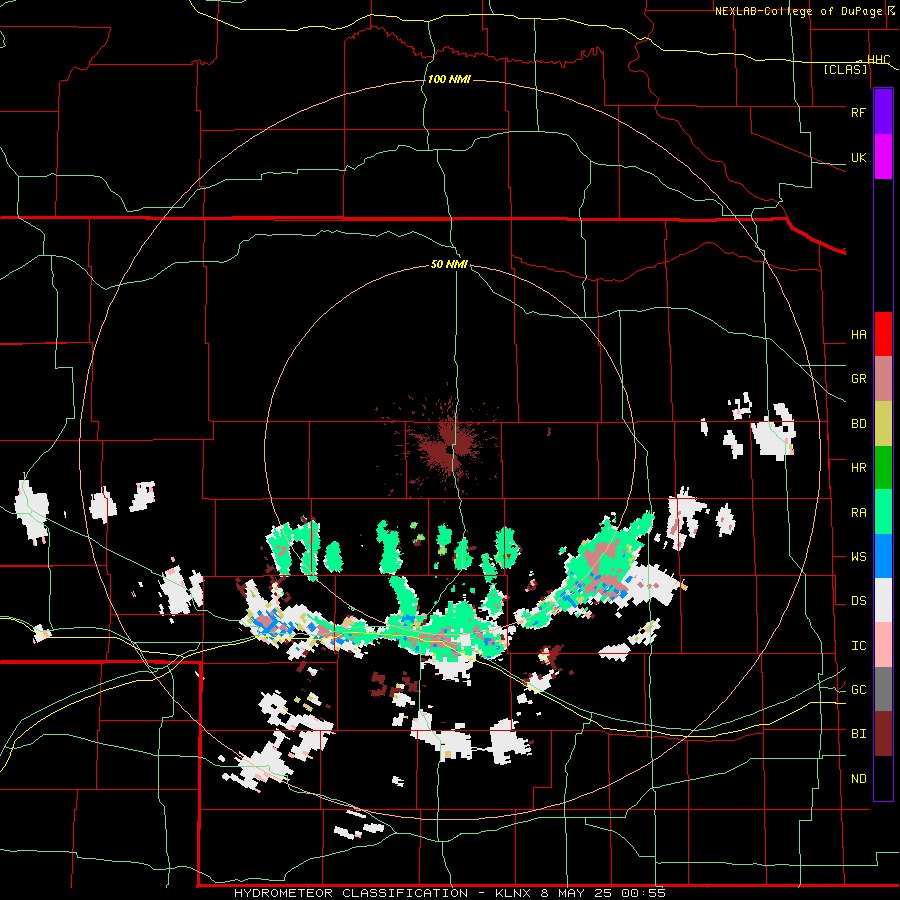Click the DS legend label text
The height and width of the screenshot is (900, 900).
pos(858,601)
